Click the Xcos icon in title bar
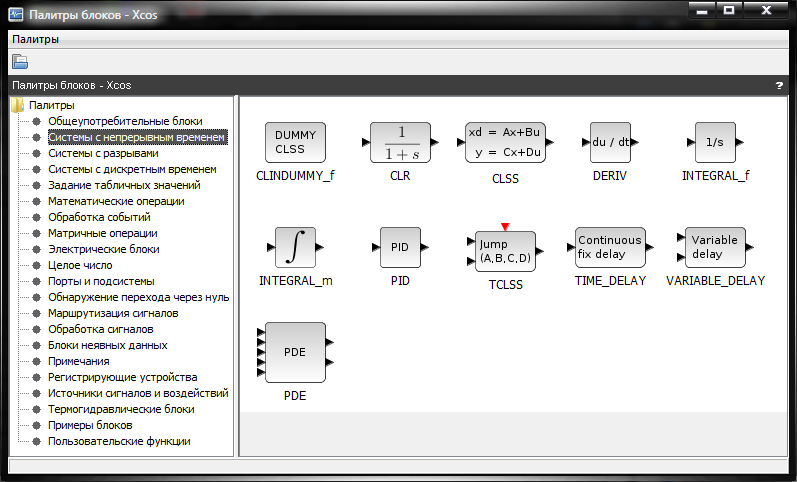The width and height of the screenshot is (797, 482). pyautogui.click(x=16, y=14)
